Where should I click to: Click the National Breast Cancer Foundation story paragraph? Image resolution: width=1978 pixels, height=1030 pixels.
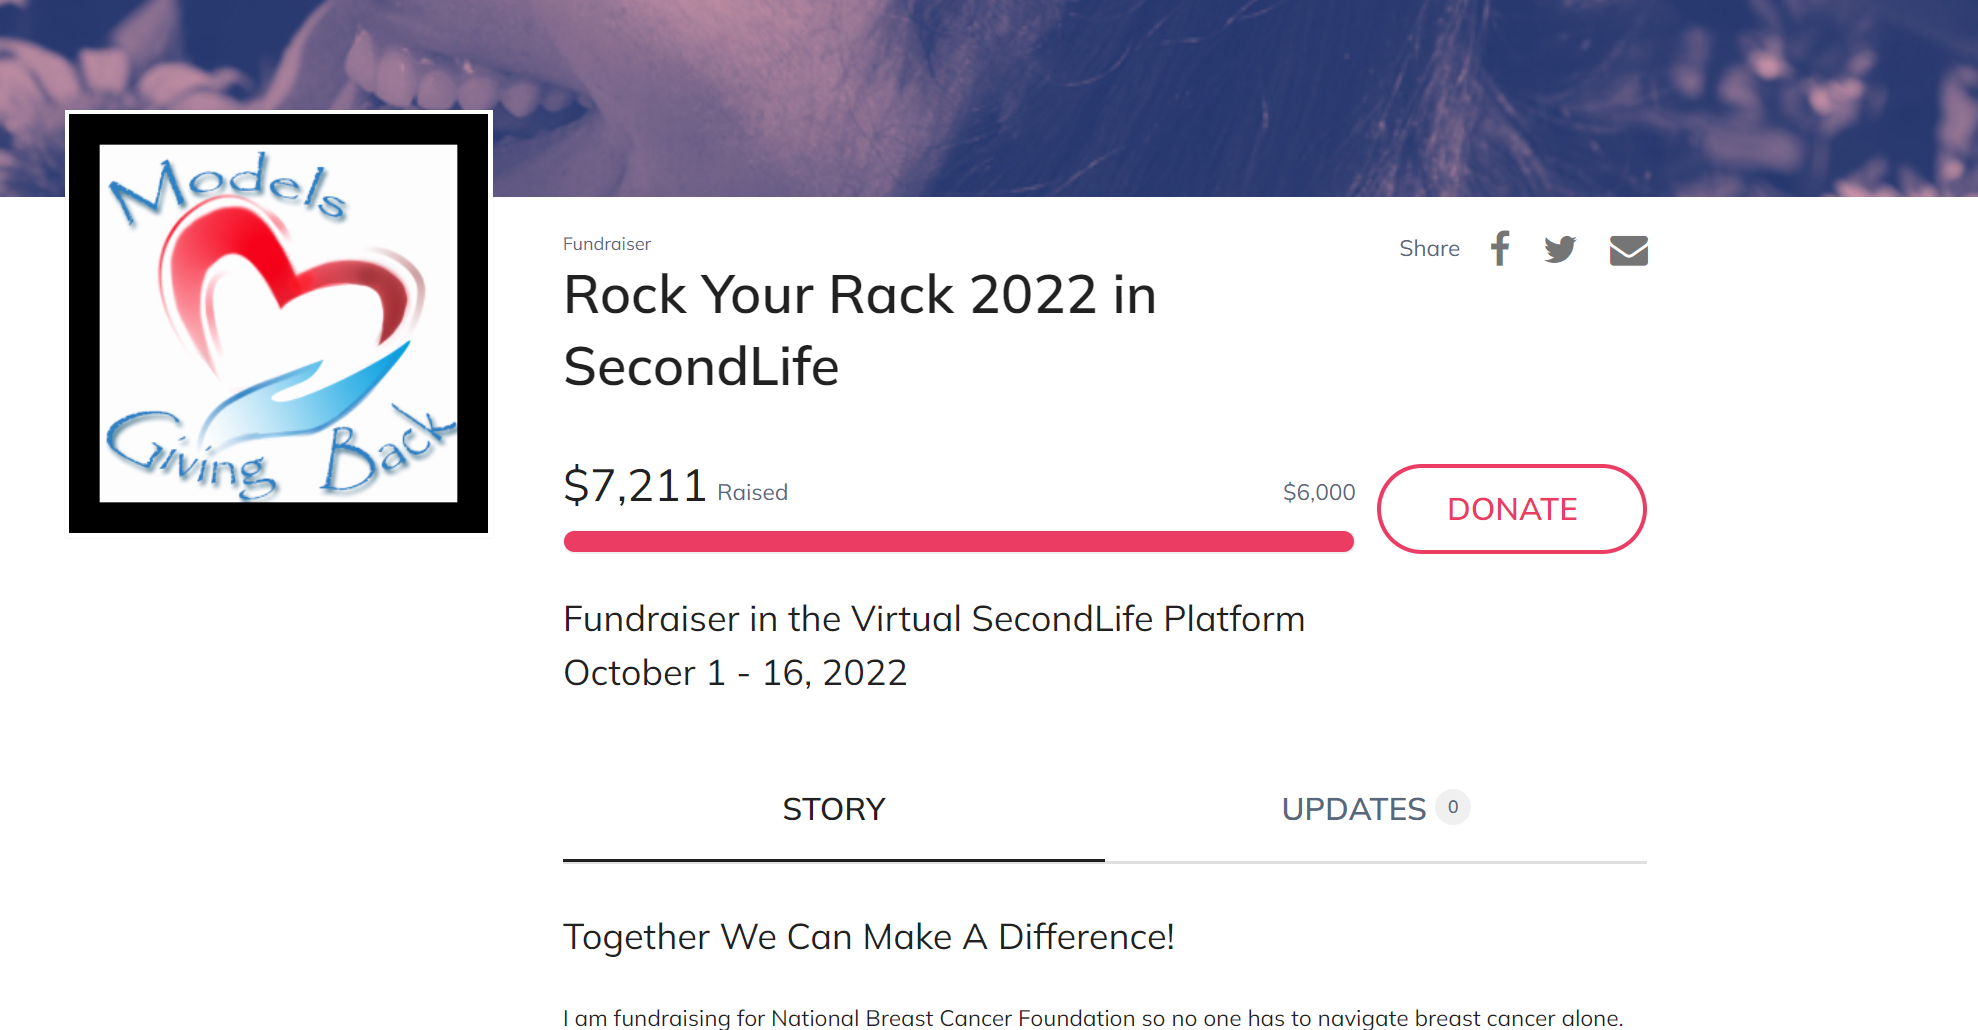1092,1018
